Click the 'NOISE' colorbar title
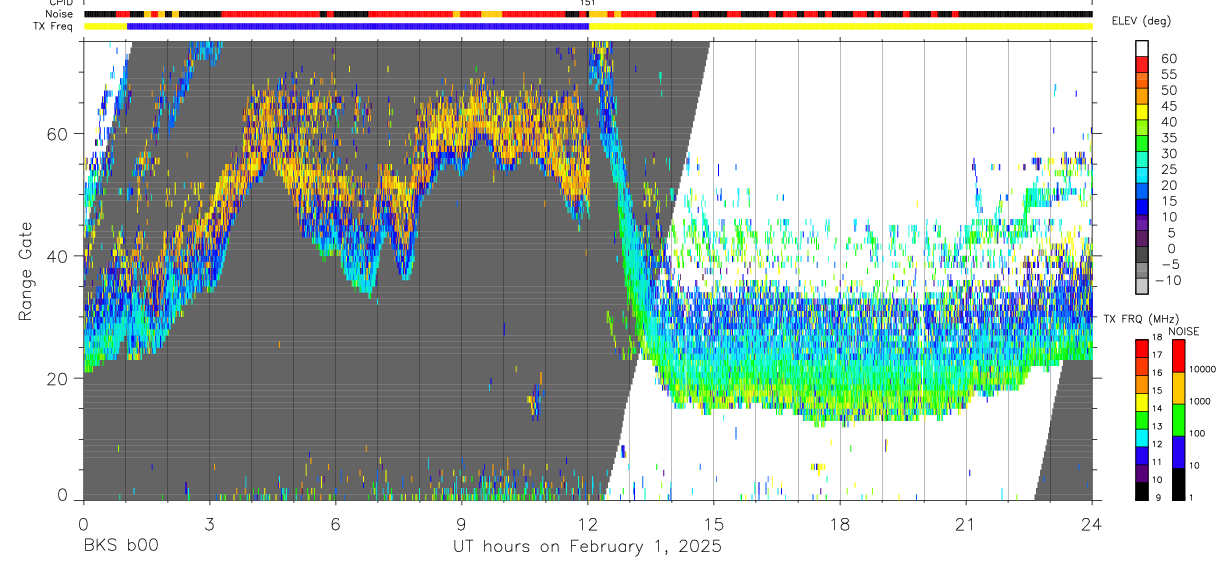Viewport: 1228px width, 567px height. pos(1184,331)
